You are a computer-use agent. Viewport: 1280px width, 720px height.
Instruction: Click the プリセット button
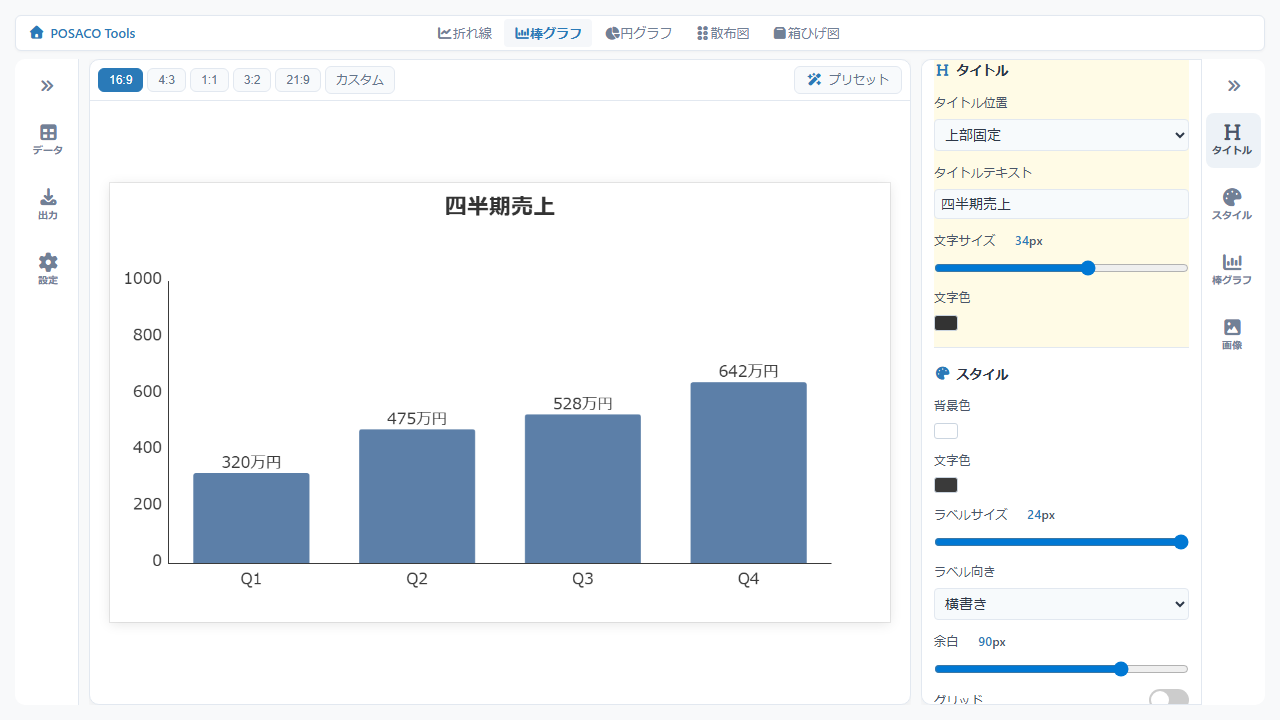[x=847, y=80]
